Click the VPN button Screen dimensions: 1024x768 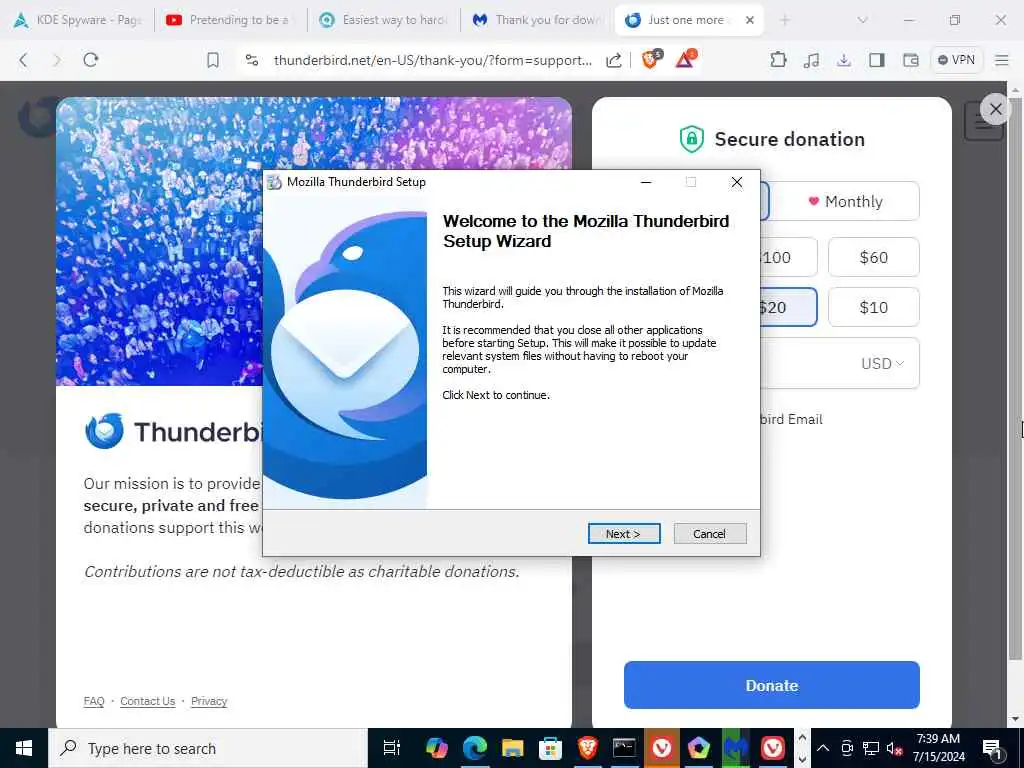(956, 60)
